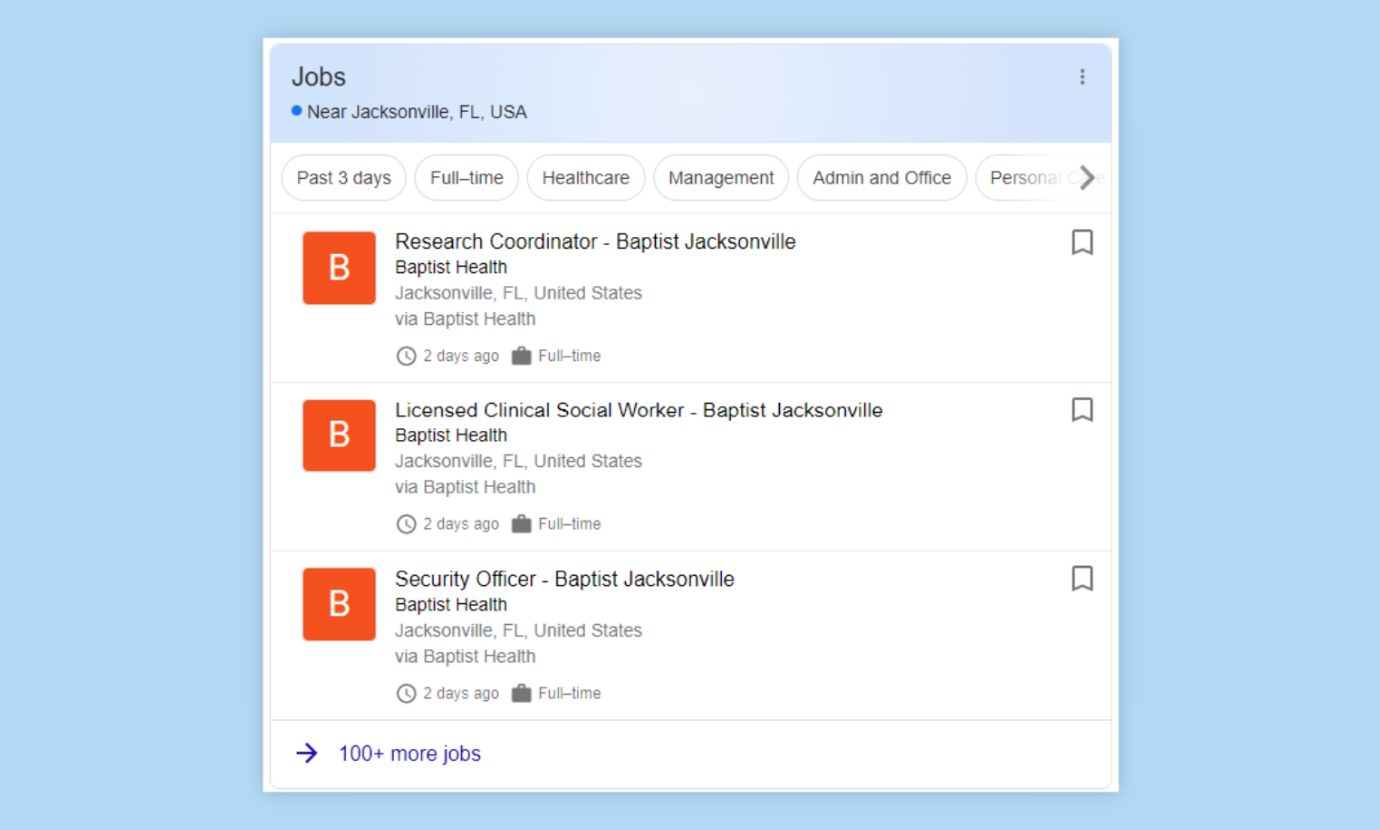Select the Healthcare filter chip
1380x830 pixels.
click(586, 178)
